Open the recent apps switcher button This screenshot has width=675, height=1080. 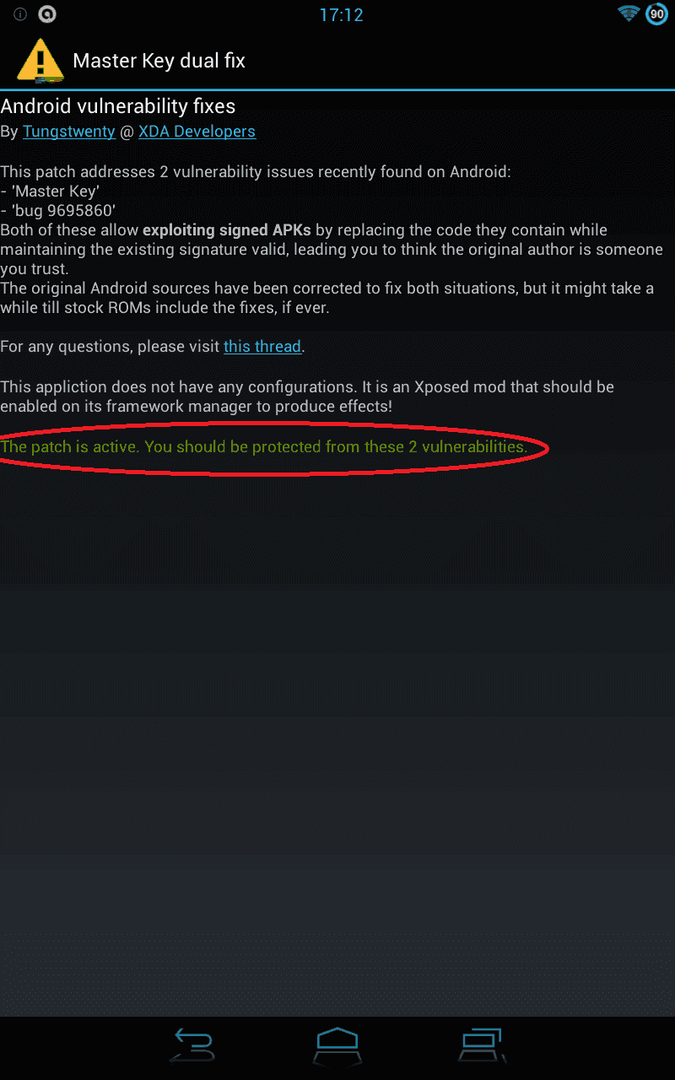pyautogui.click(x=481, y=1044)
